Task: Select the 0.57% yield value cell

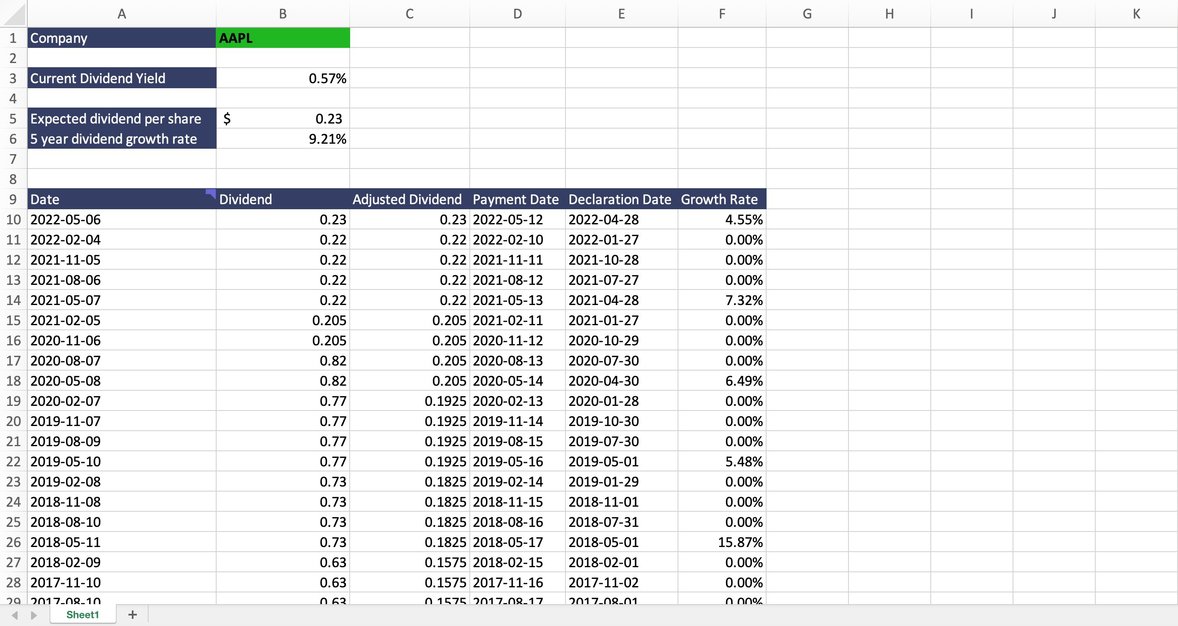Action: 283,77
